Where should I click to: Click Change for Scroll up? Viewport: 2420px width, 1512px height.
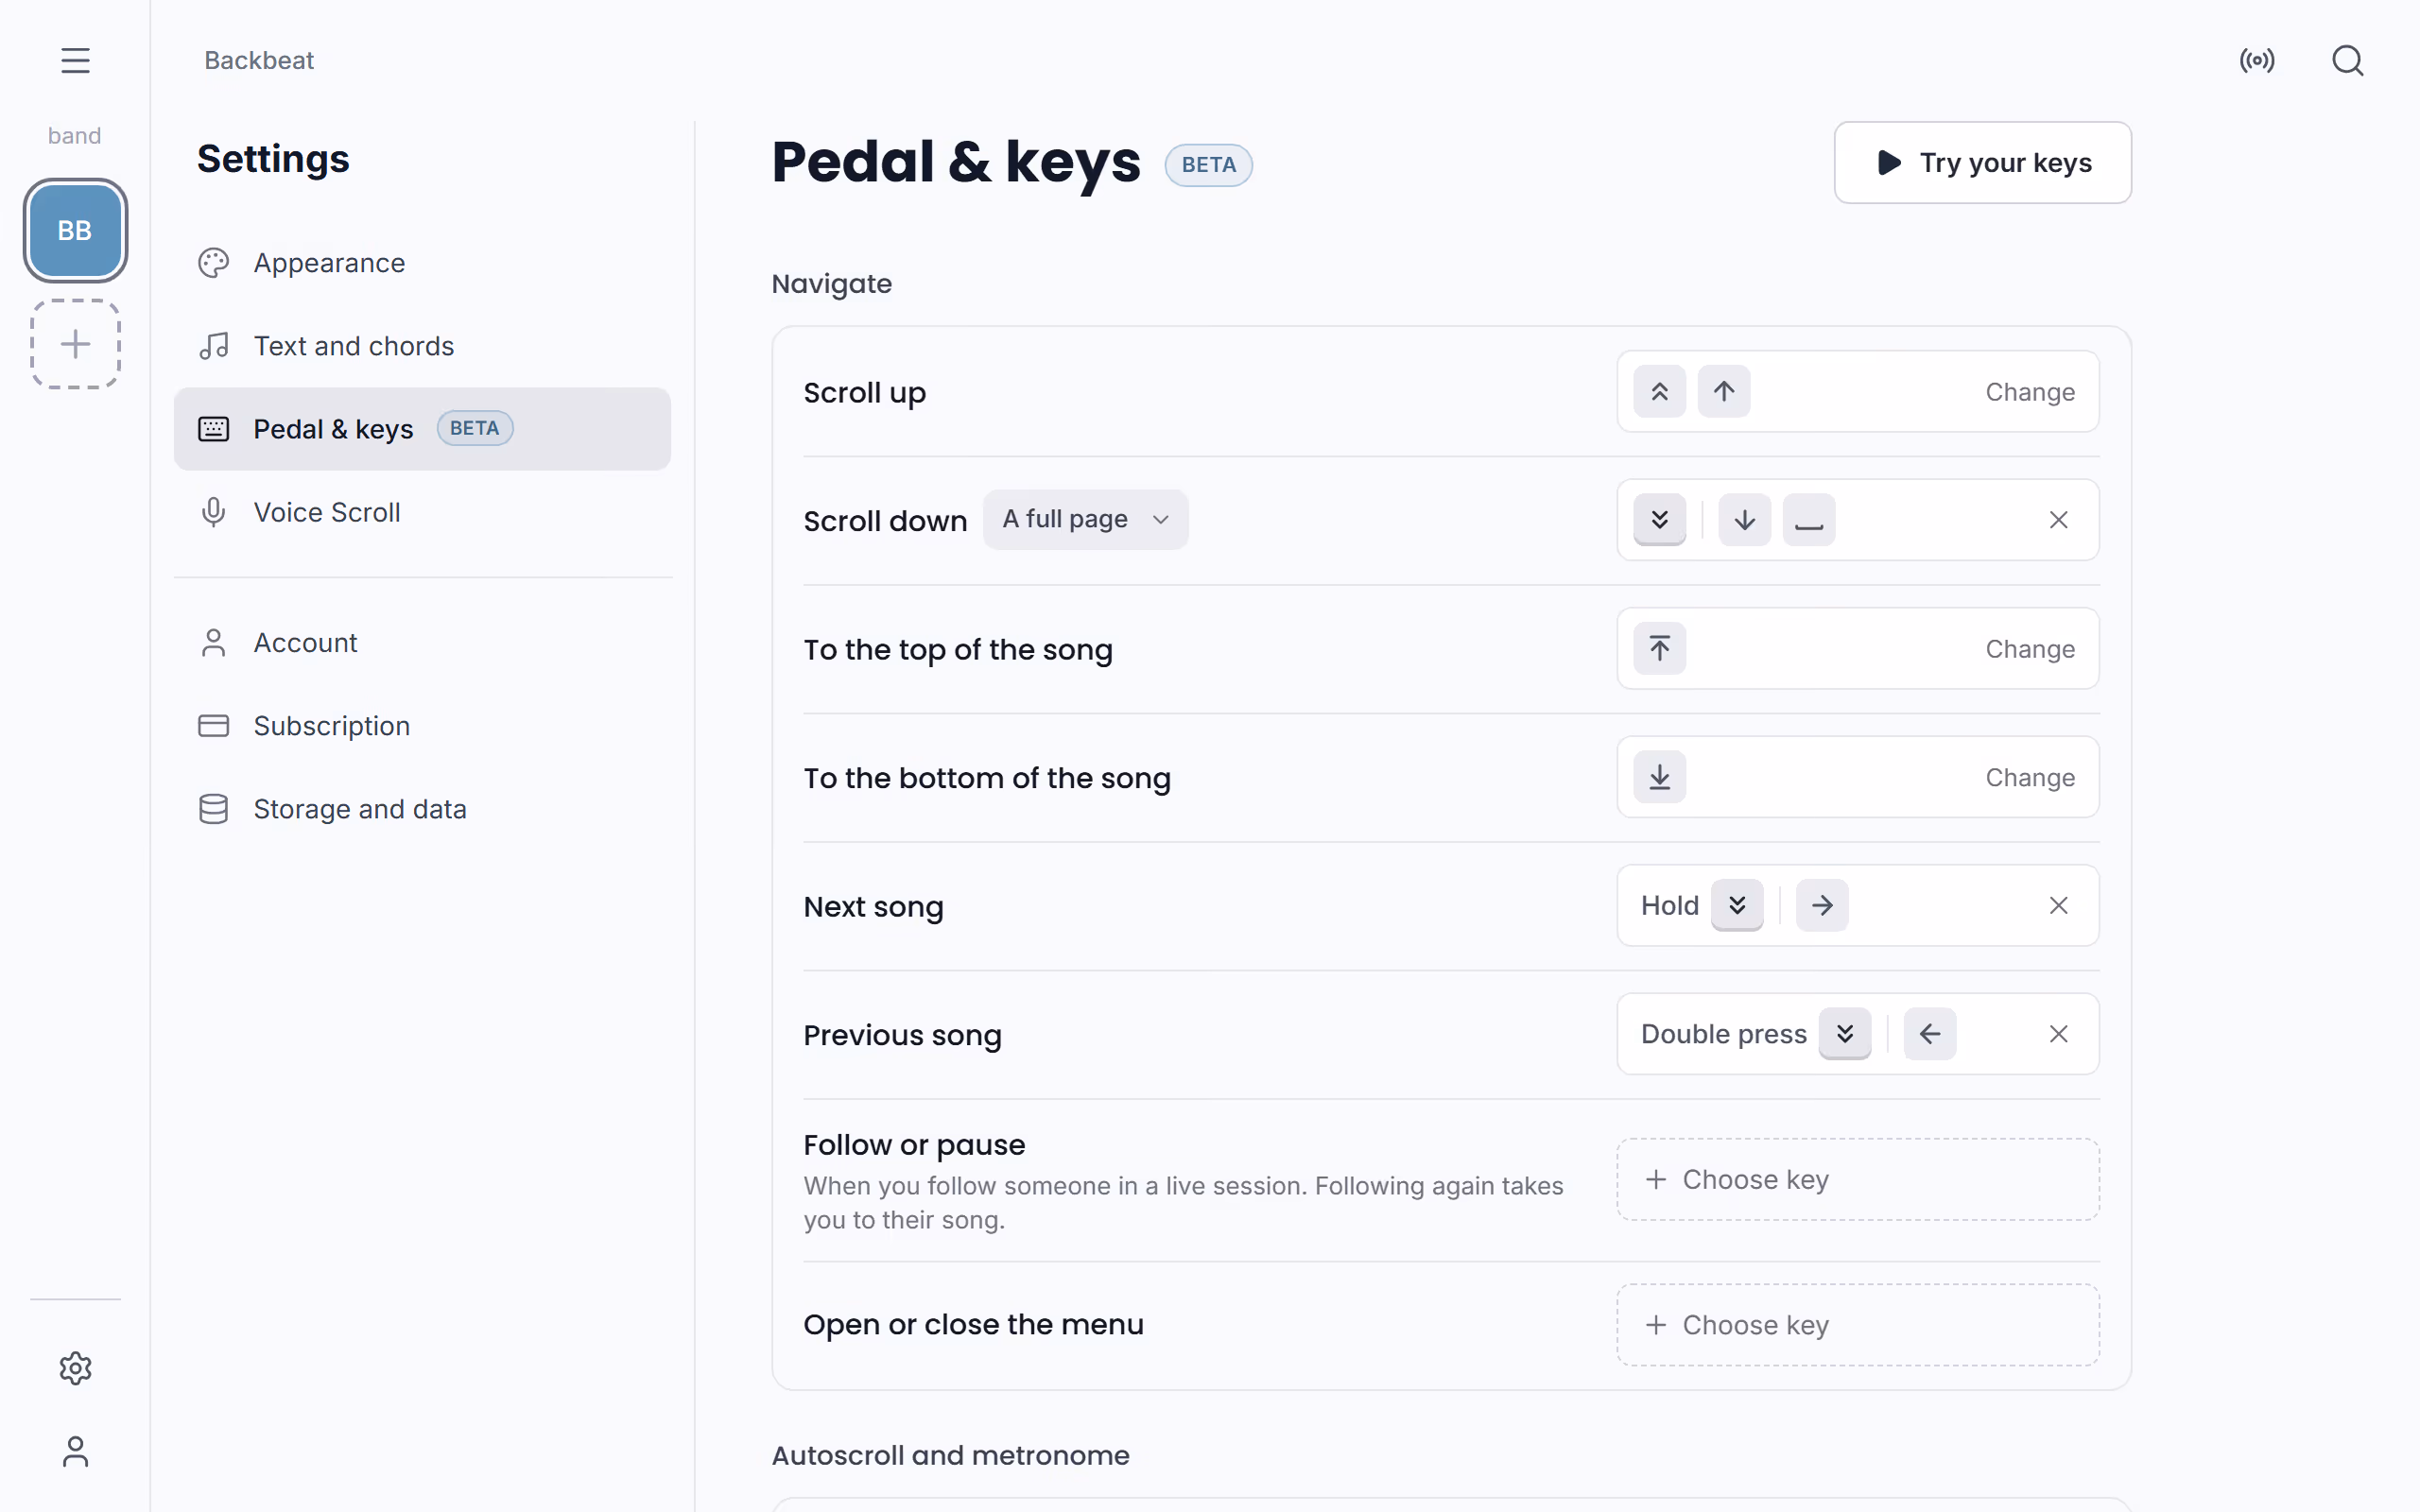point(2029,392)
